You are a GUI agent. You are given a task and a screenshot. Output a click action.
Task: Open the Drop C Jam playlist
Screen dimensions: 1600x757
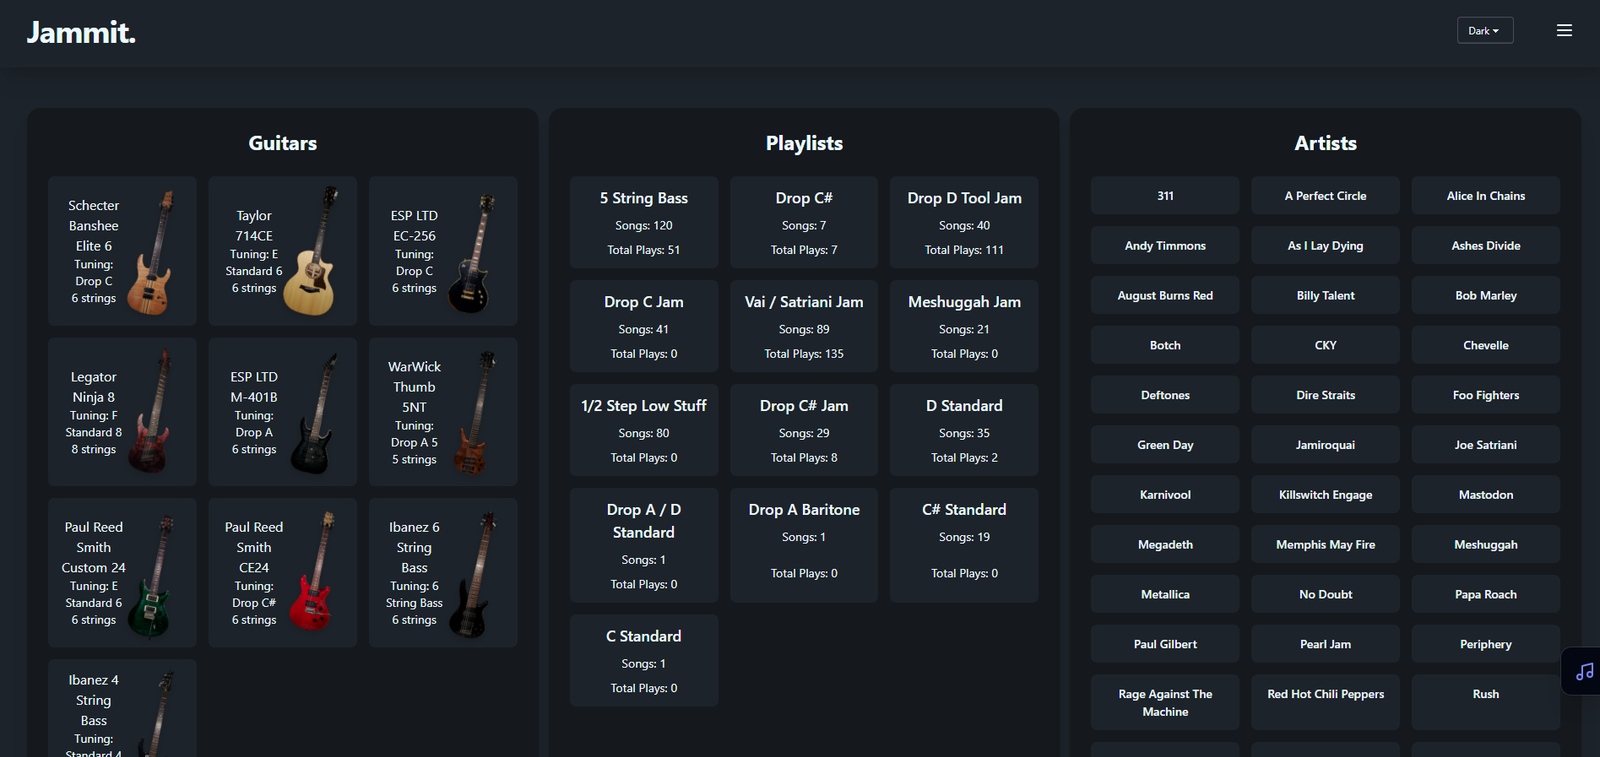(x=644, y=326)
